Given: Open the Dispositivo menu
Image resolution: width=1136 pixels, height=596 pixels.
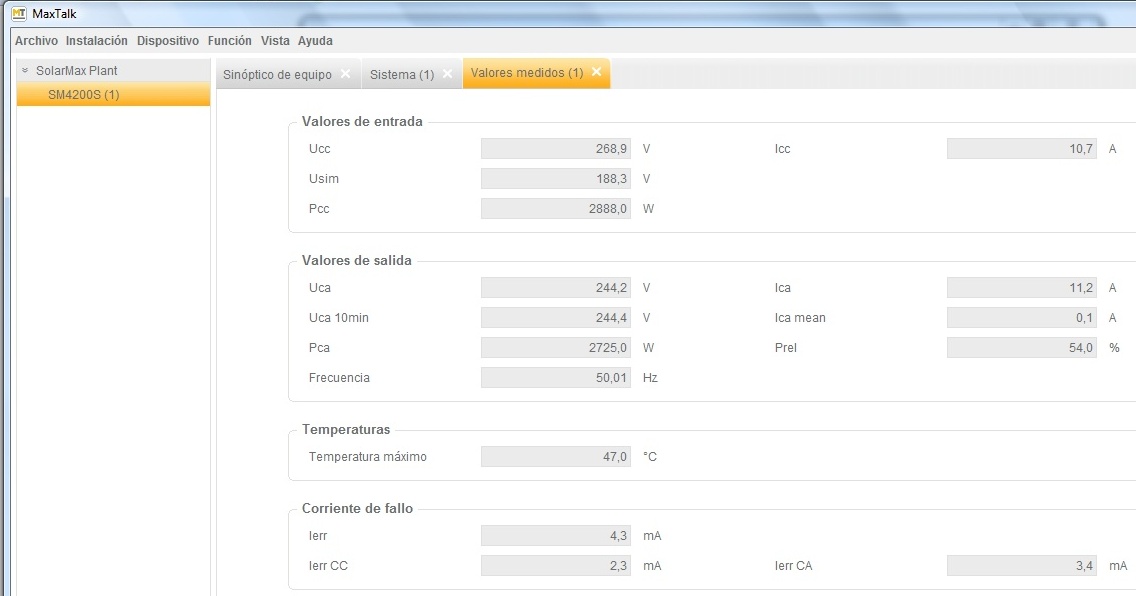Looking at the screenshot, I should pyautogui.click(x=167, y=41).
